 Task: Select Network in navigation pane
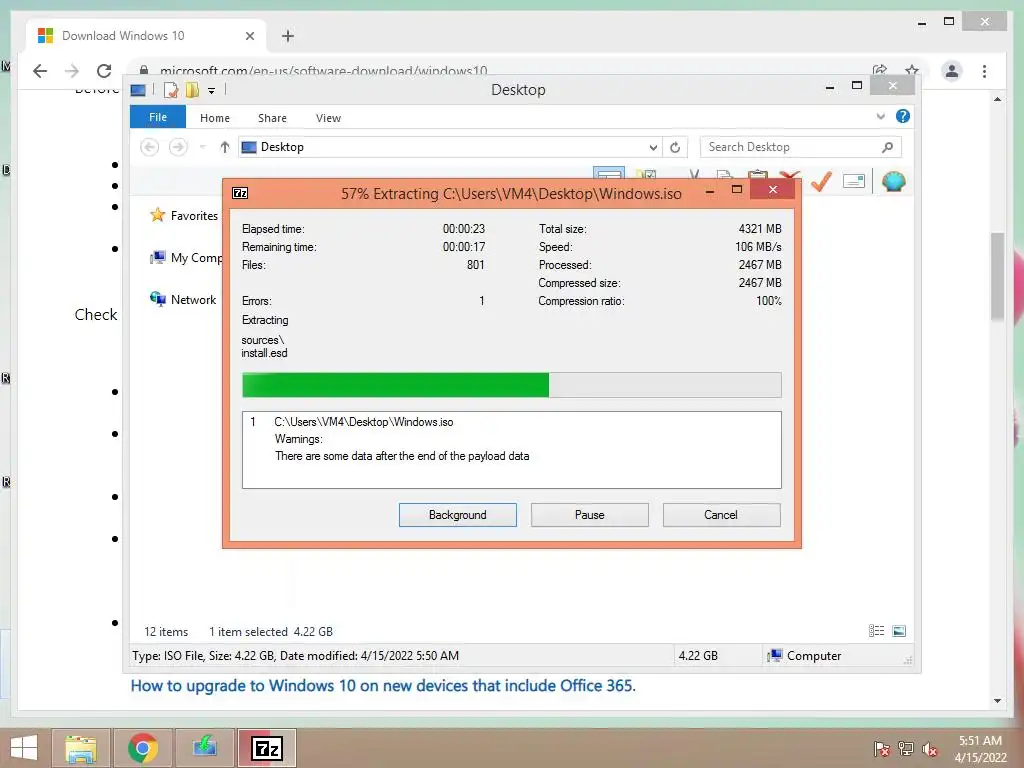183,299
